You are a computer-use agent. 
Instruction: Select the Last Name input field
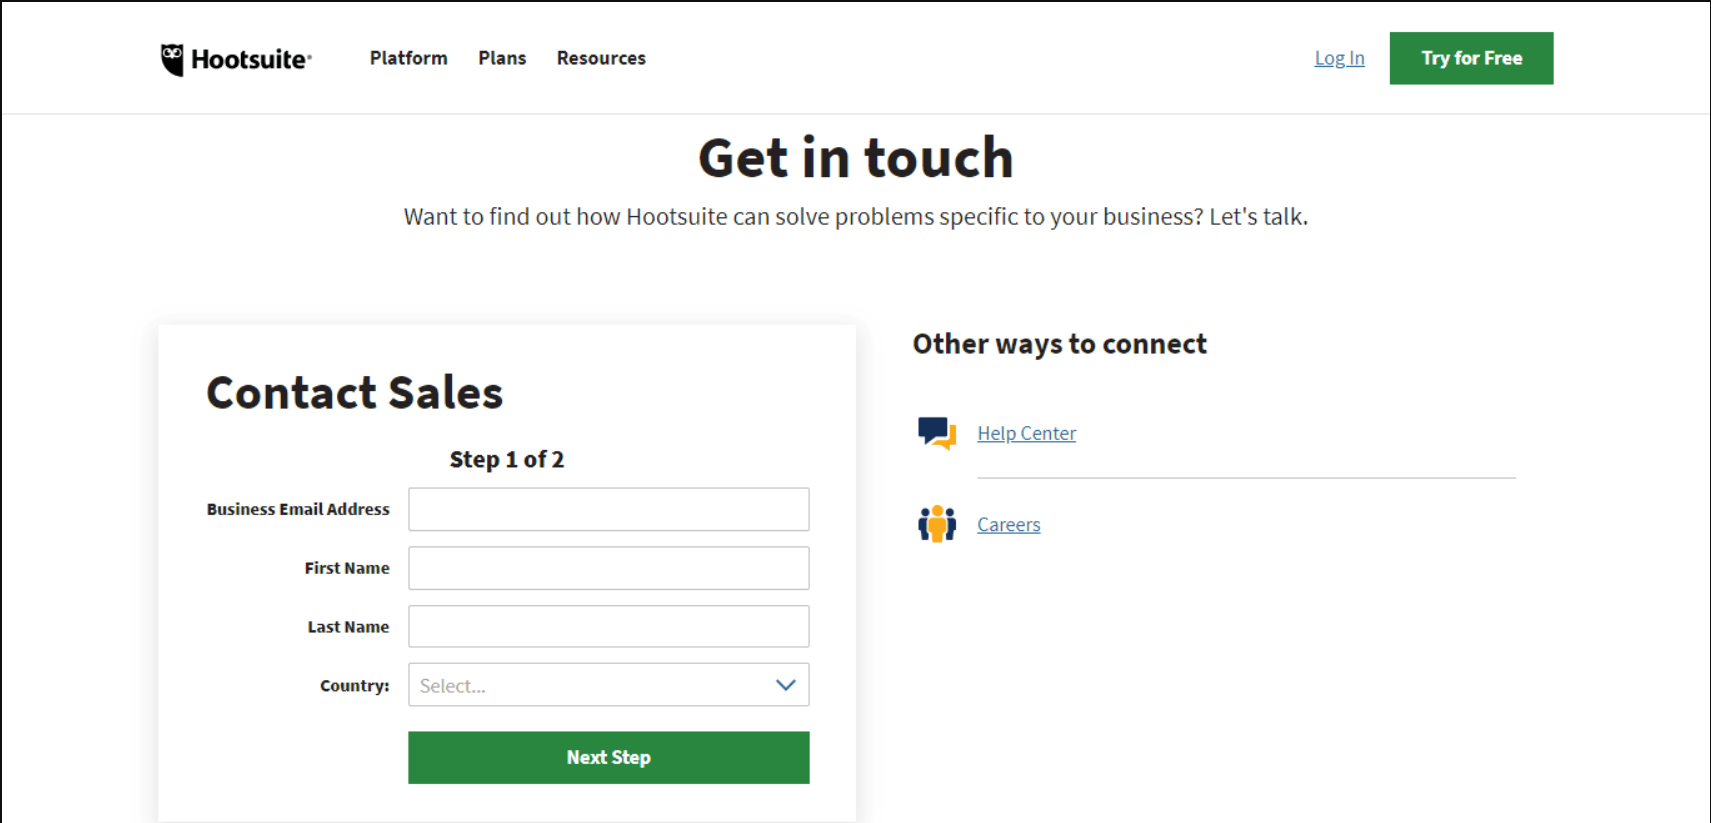(608, 627)
